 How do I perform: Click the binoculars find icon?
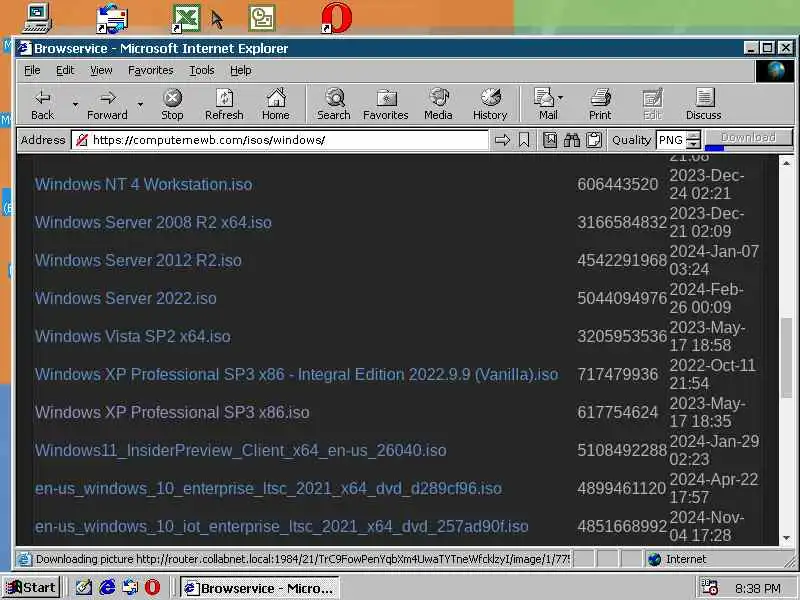tap(572, 140)
